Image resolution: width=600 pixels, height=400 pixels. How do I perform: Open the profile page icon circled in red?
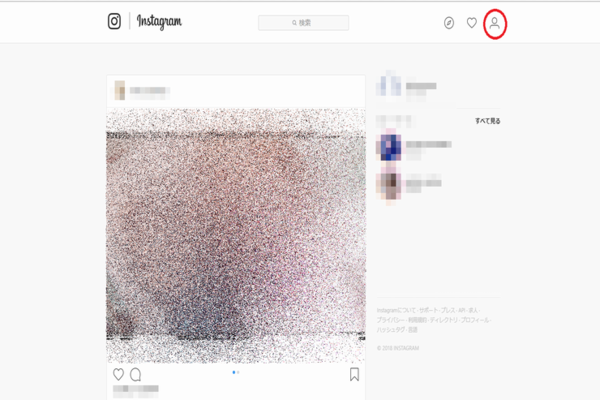tap(494, 23)
